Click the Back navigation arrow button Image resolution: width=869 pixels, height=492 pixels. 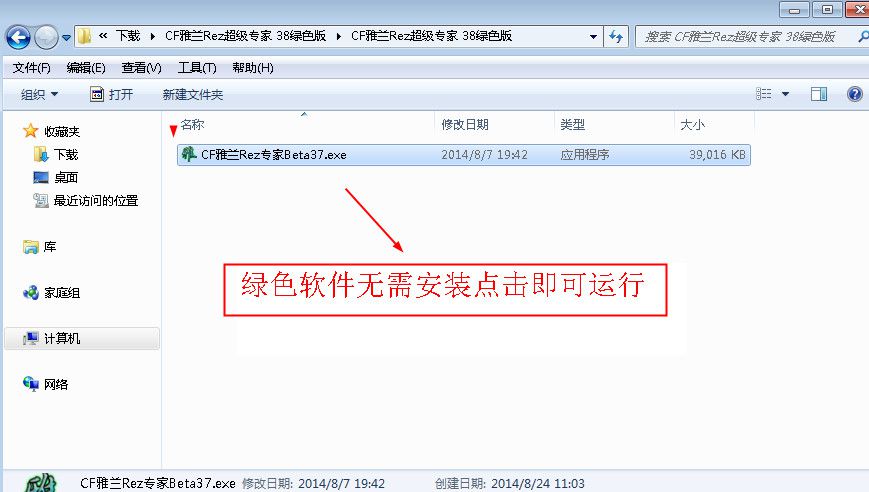18,38
